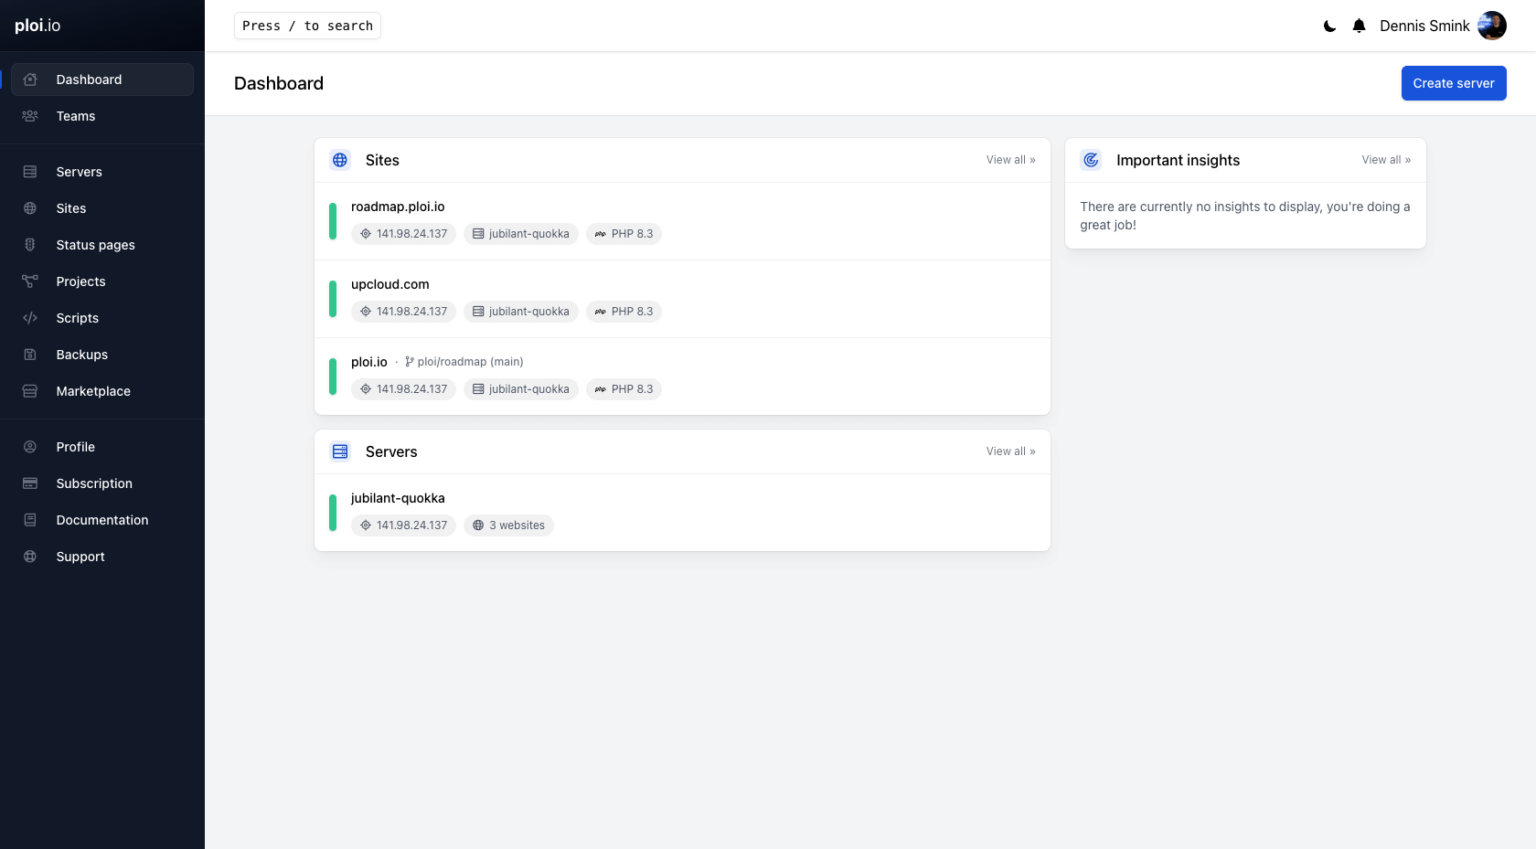Click the Documentation book icon

click(30, 520)
